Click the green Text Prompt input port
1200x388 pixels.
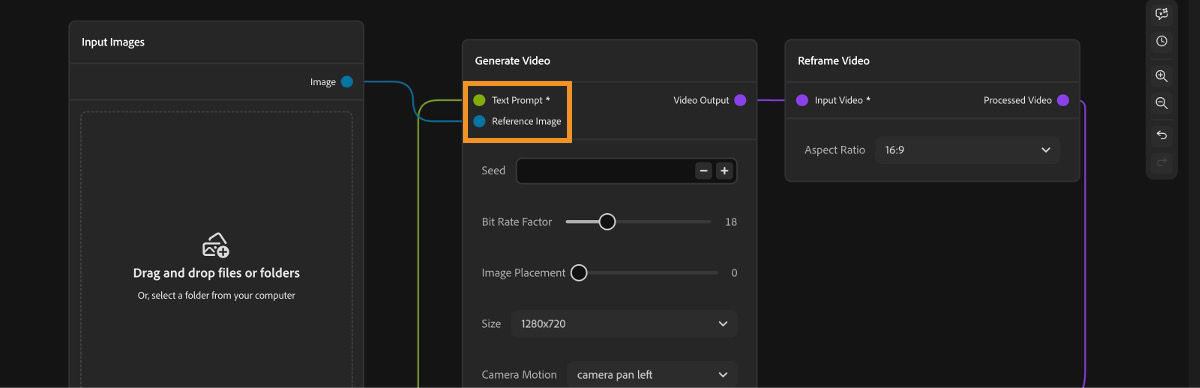pyautogui.click(x=479, y=100)
